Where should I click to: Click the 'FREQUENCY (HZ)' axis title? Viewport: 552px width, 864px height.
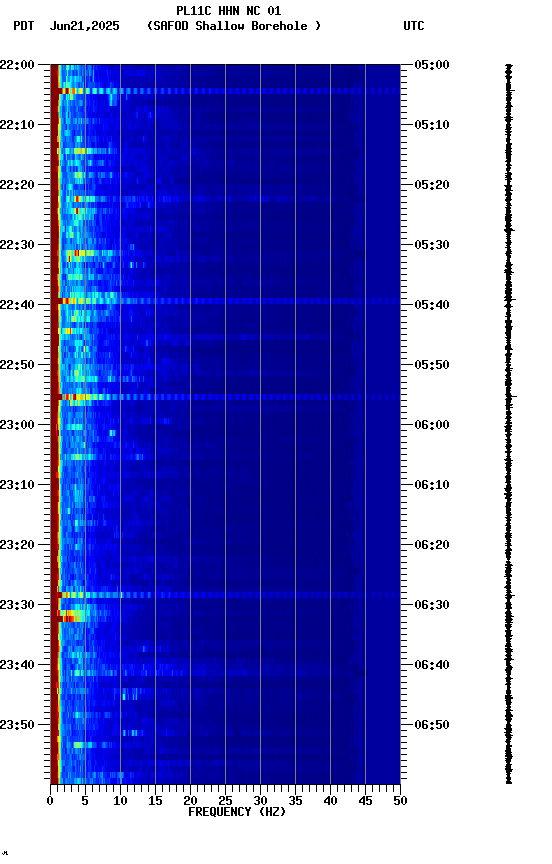point(237,812)
